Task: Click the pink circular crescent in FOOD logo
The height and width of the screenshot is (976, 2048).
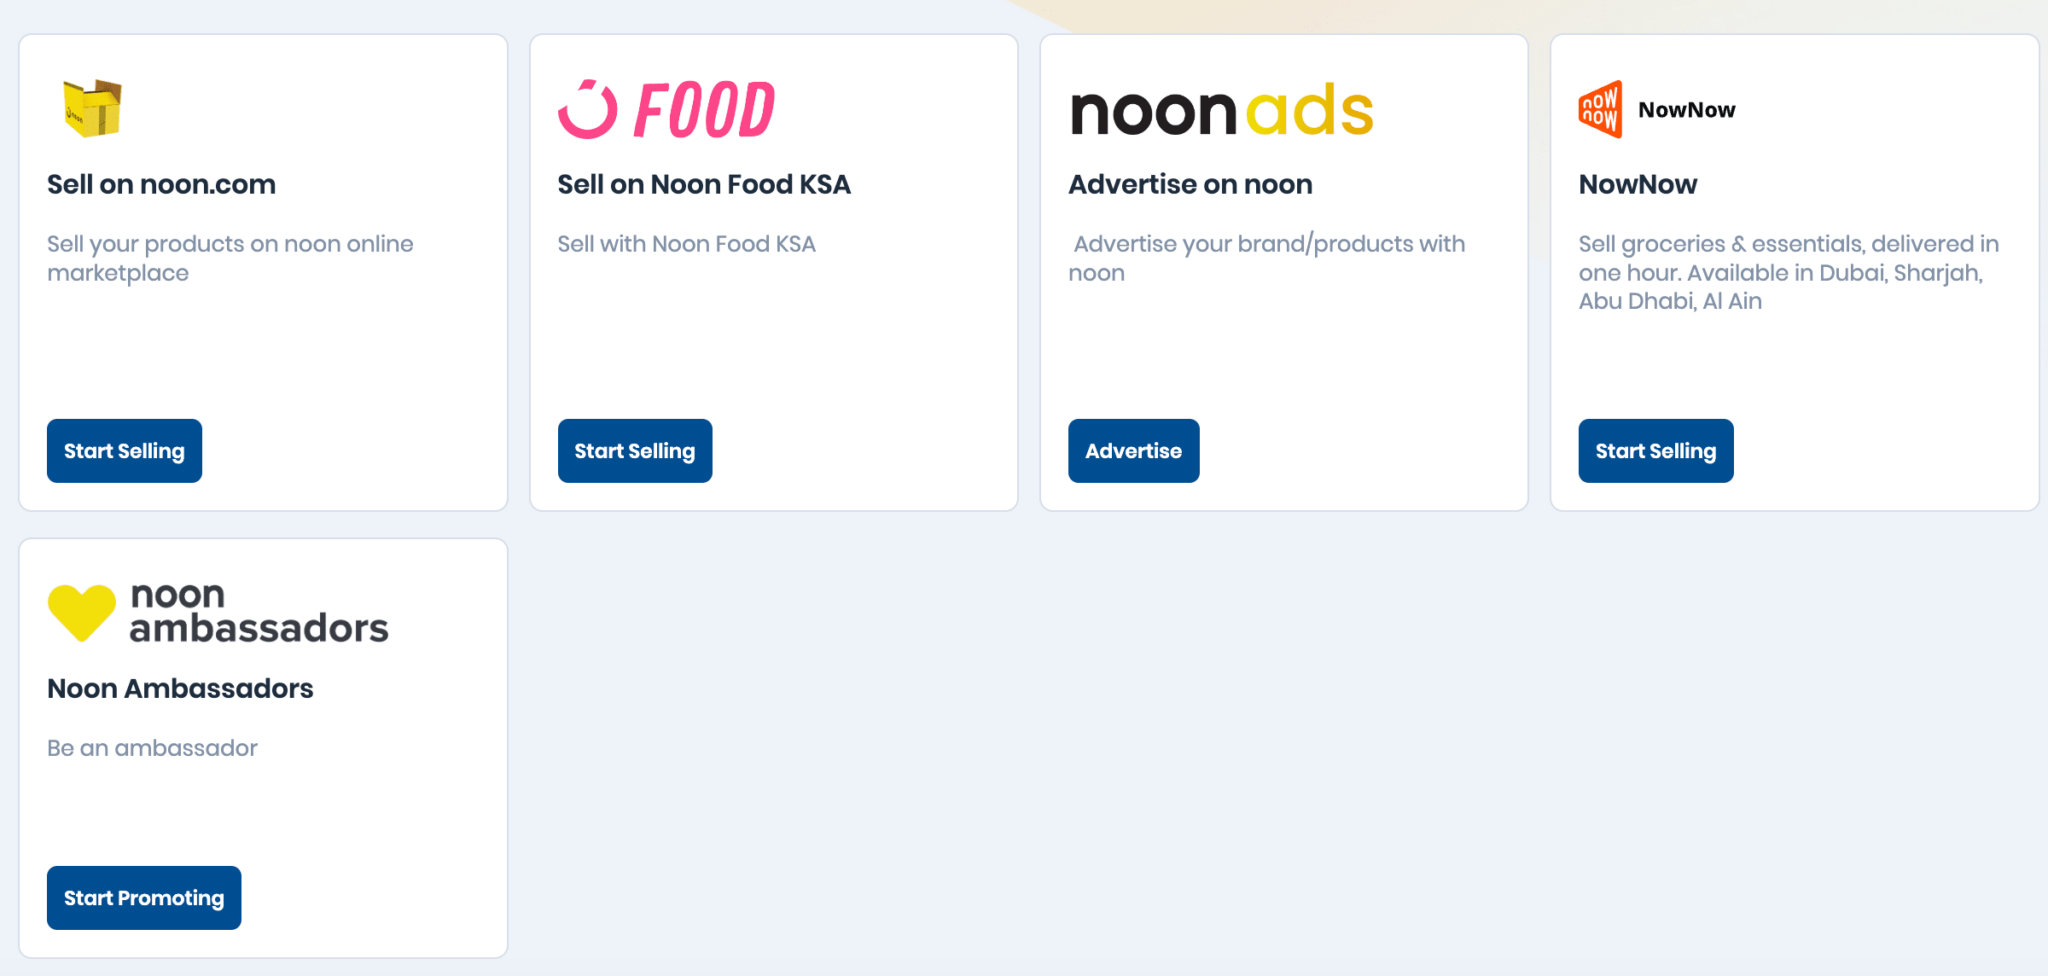Action: coord(588,108)
